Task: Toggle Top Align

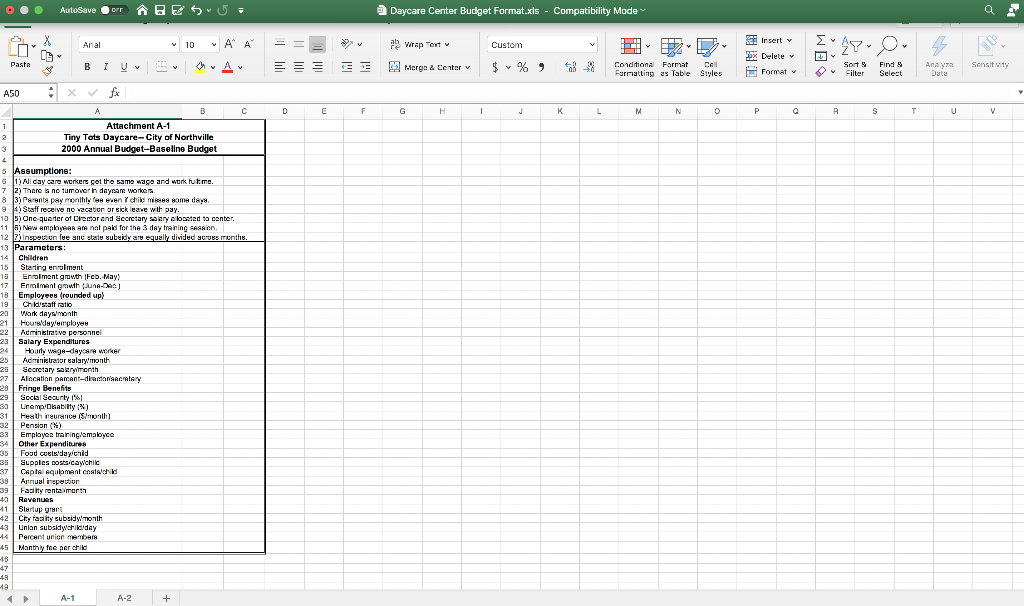Action: tap(280, 44)
